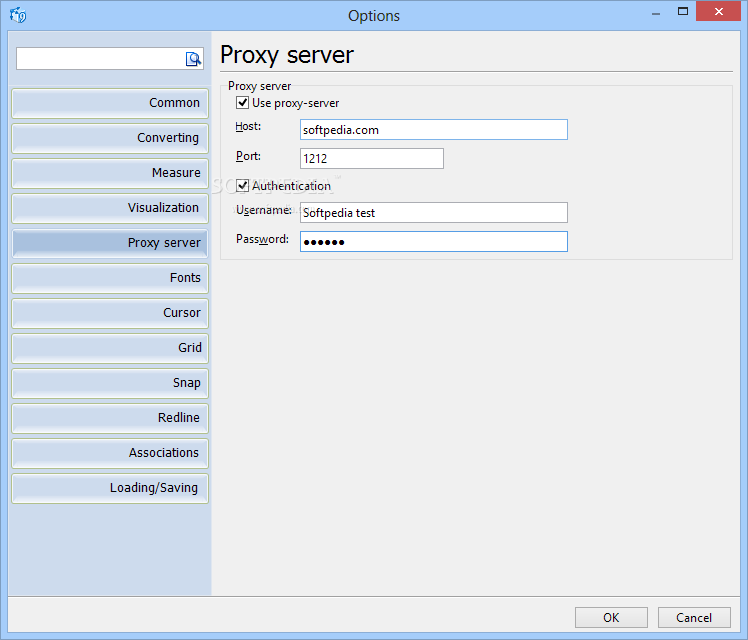The width and height of the screenshot is (748, 640).
Task: Click into the Password field
Action: (x=434, y=242)
